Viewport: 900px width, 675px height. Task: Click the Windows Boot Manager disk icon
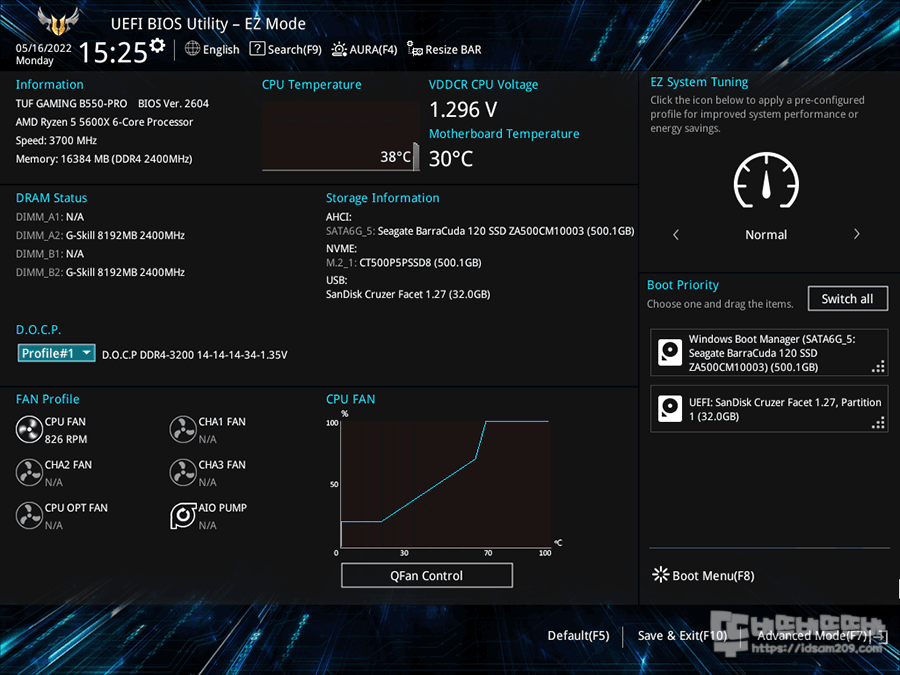pyautogui.click(x=669, y=352)
